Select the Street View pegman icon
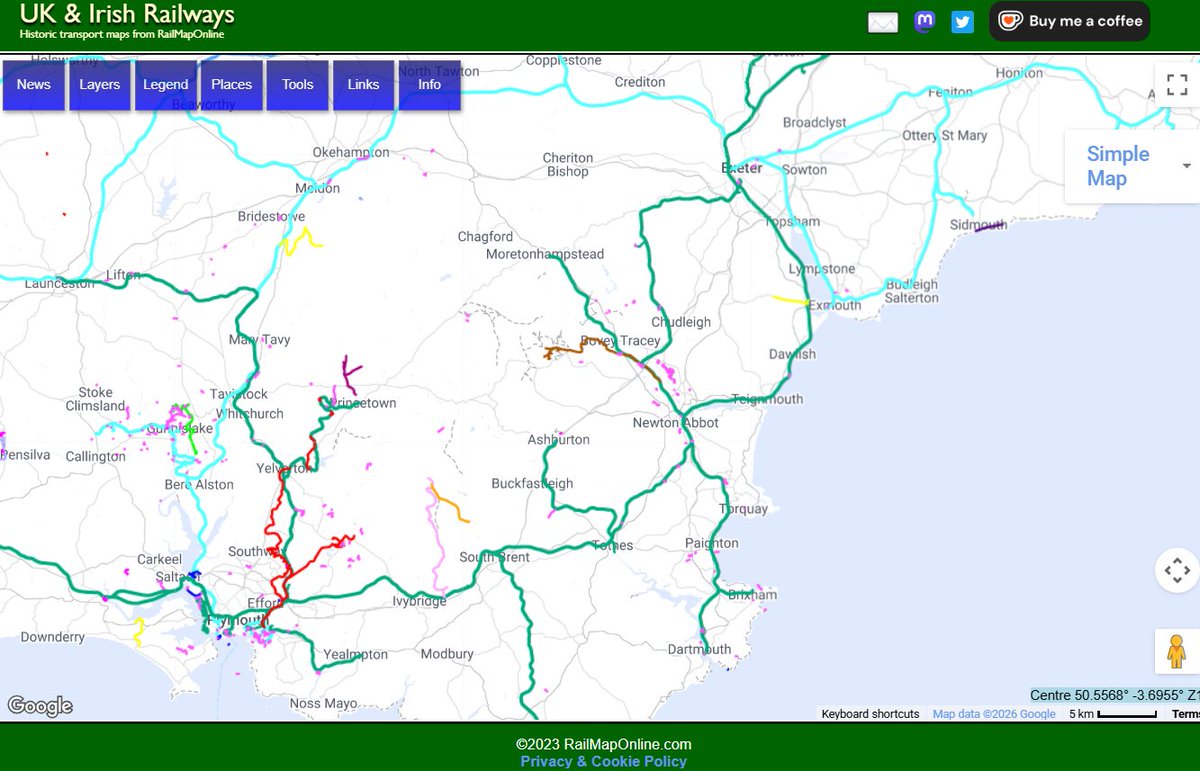Viewport: 1200px width, 771px height. 1176,651
